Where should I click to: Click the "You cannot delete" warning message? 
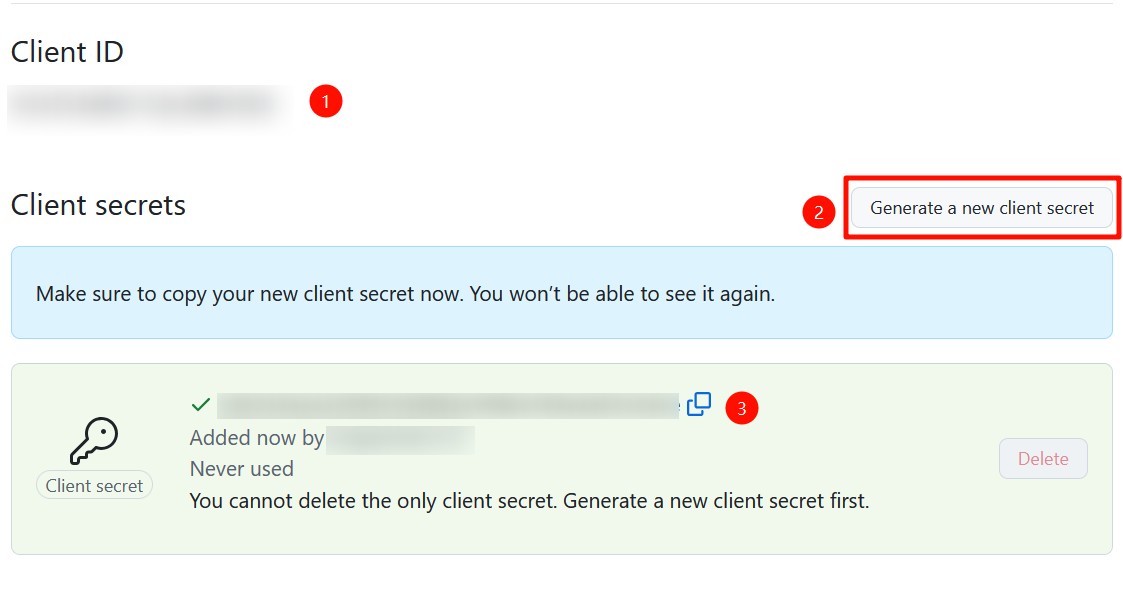point(529,501)
